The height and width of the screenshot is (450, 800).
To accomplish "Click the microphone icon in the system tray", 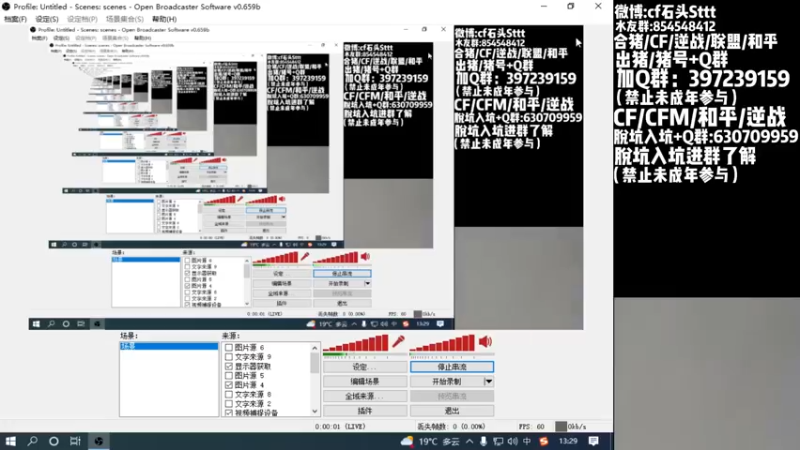I will pos(483,441).
